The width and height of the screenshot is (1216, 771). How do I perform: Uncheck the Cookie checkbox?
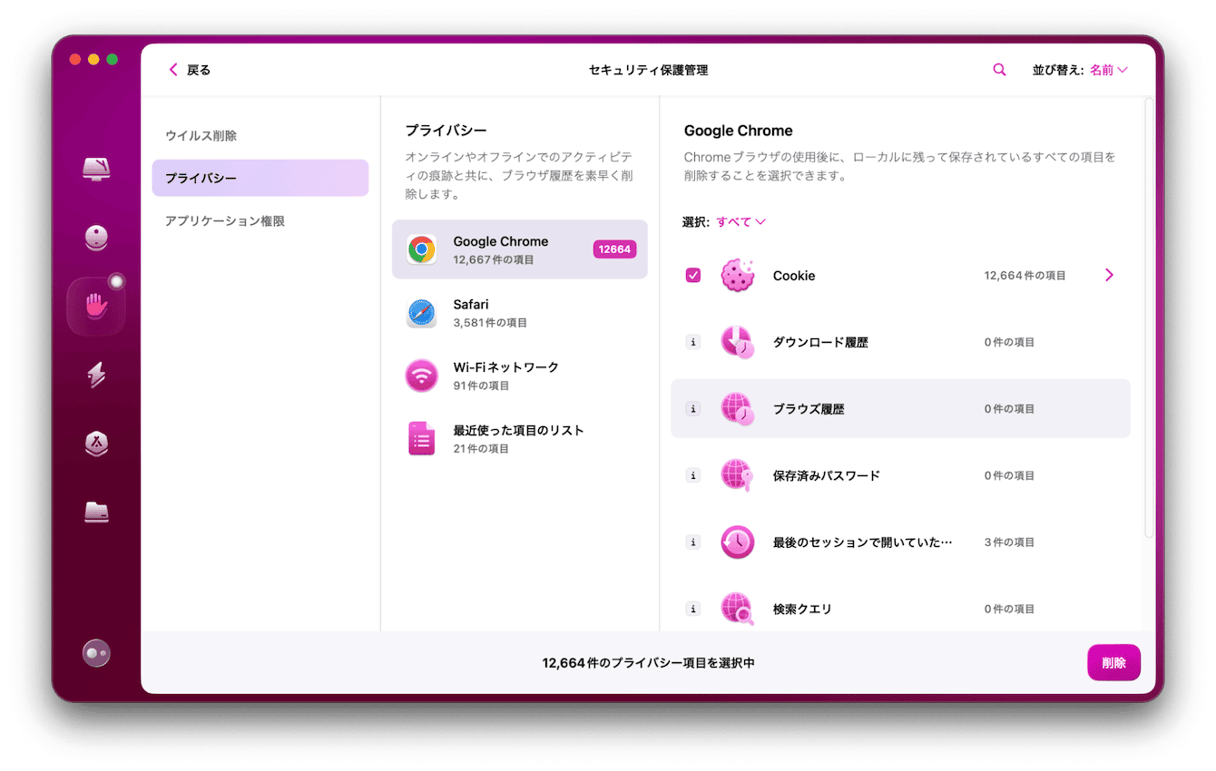coord(693,275)
